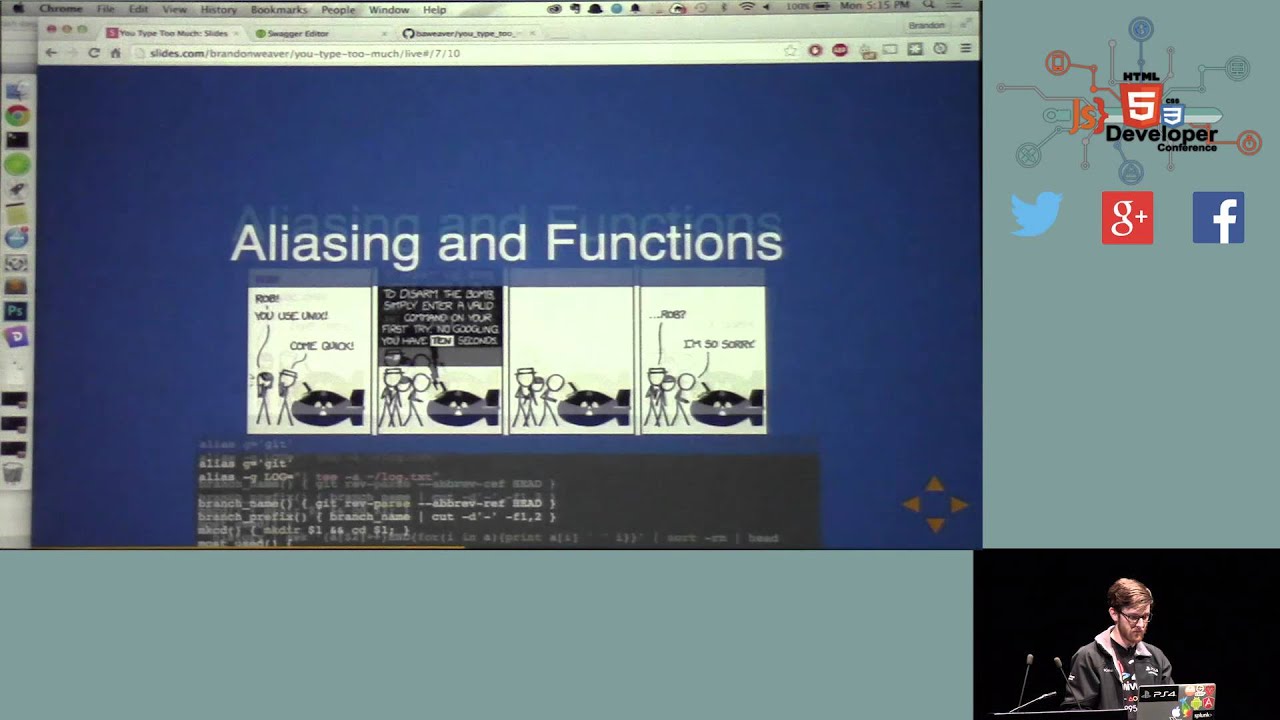Navigate to previous slide with left arrow

912,505
